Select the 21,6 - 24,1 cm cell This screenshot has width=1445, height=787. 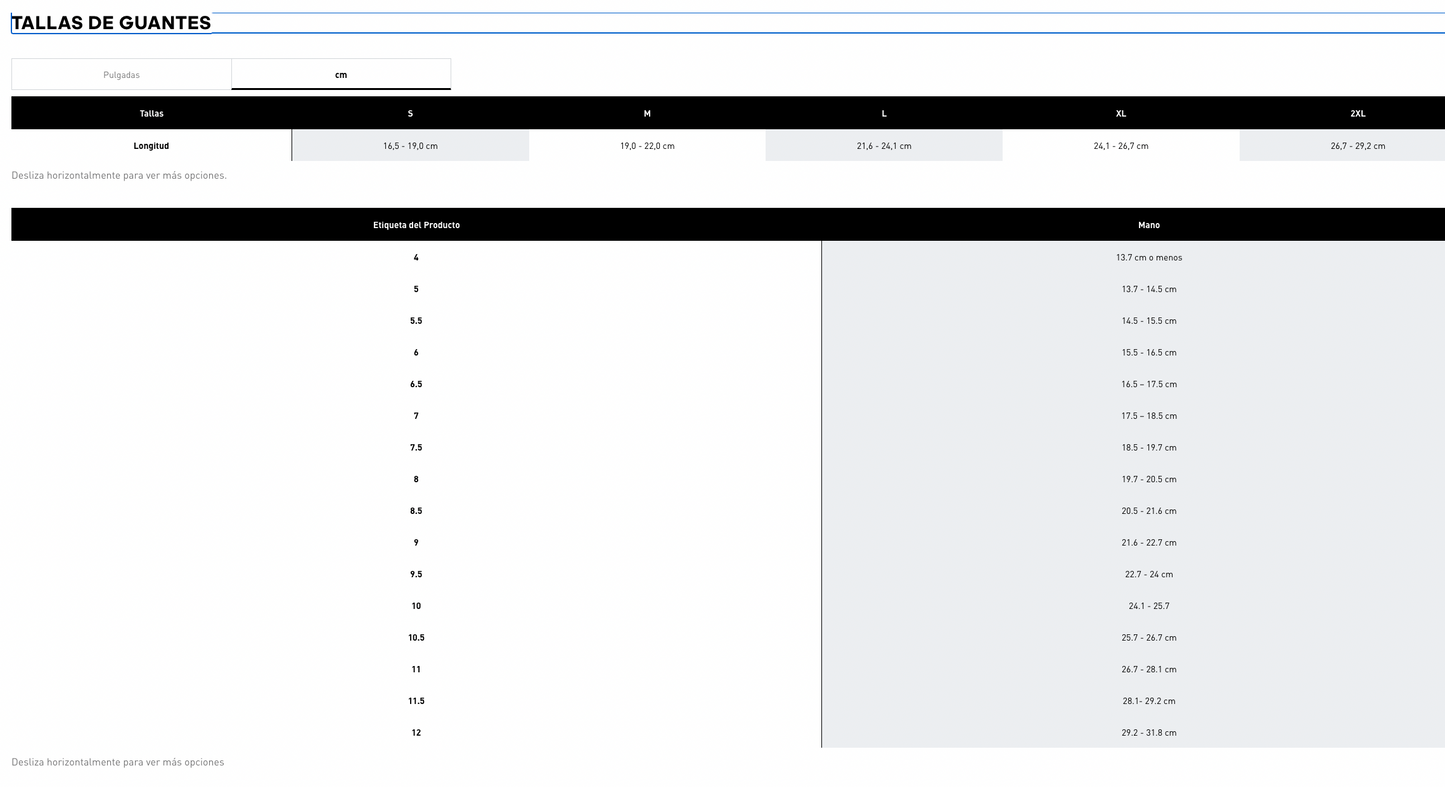pos(884,146)
